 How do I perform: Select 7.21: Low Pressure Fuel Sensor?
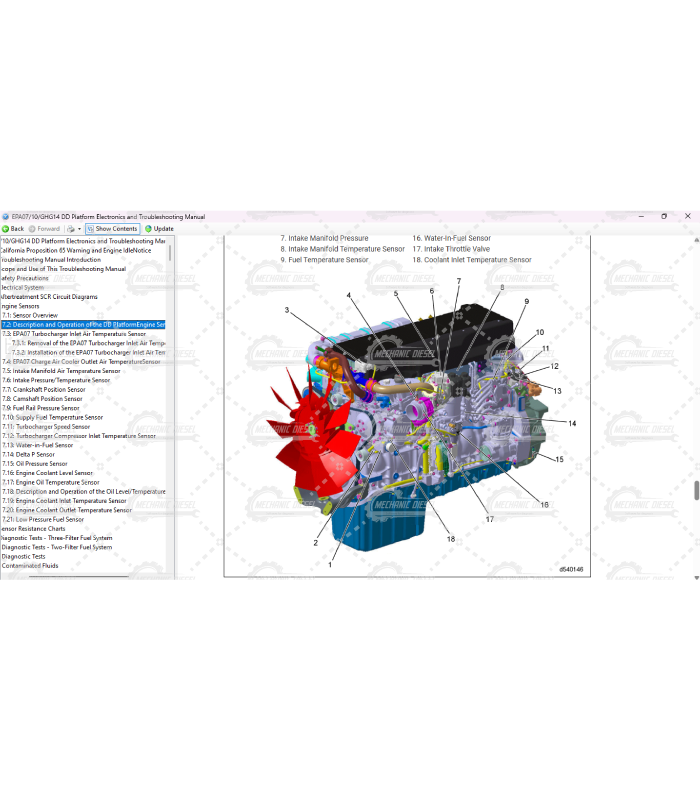point(43,519)
